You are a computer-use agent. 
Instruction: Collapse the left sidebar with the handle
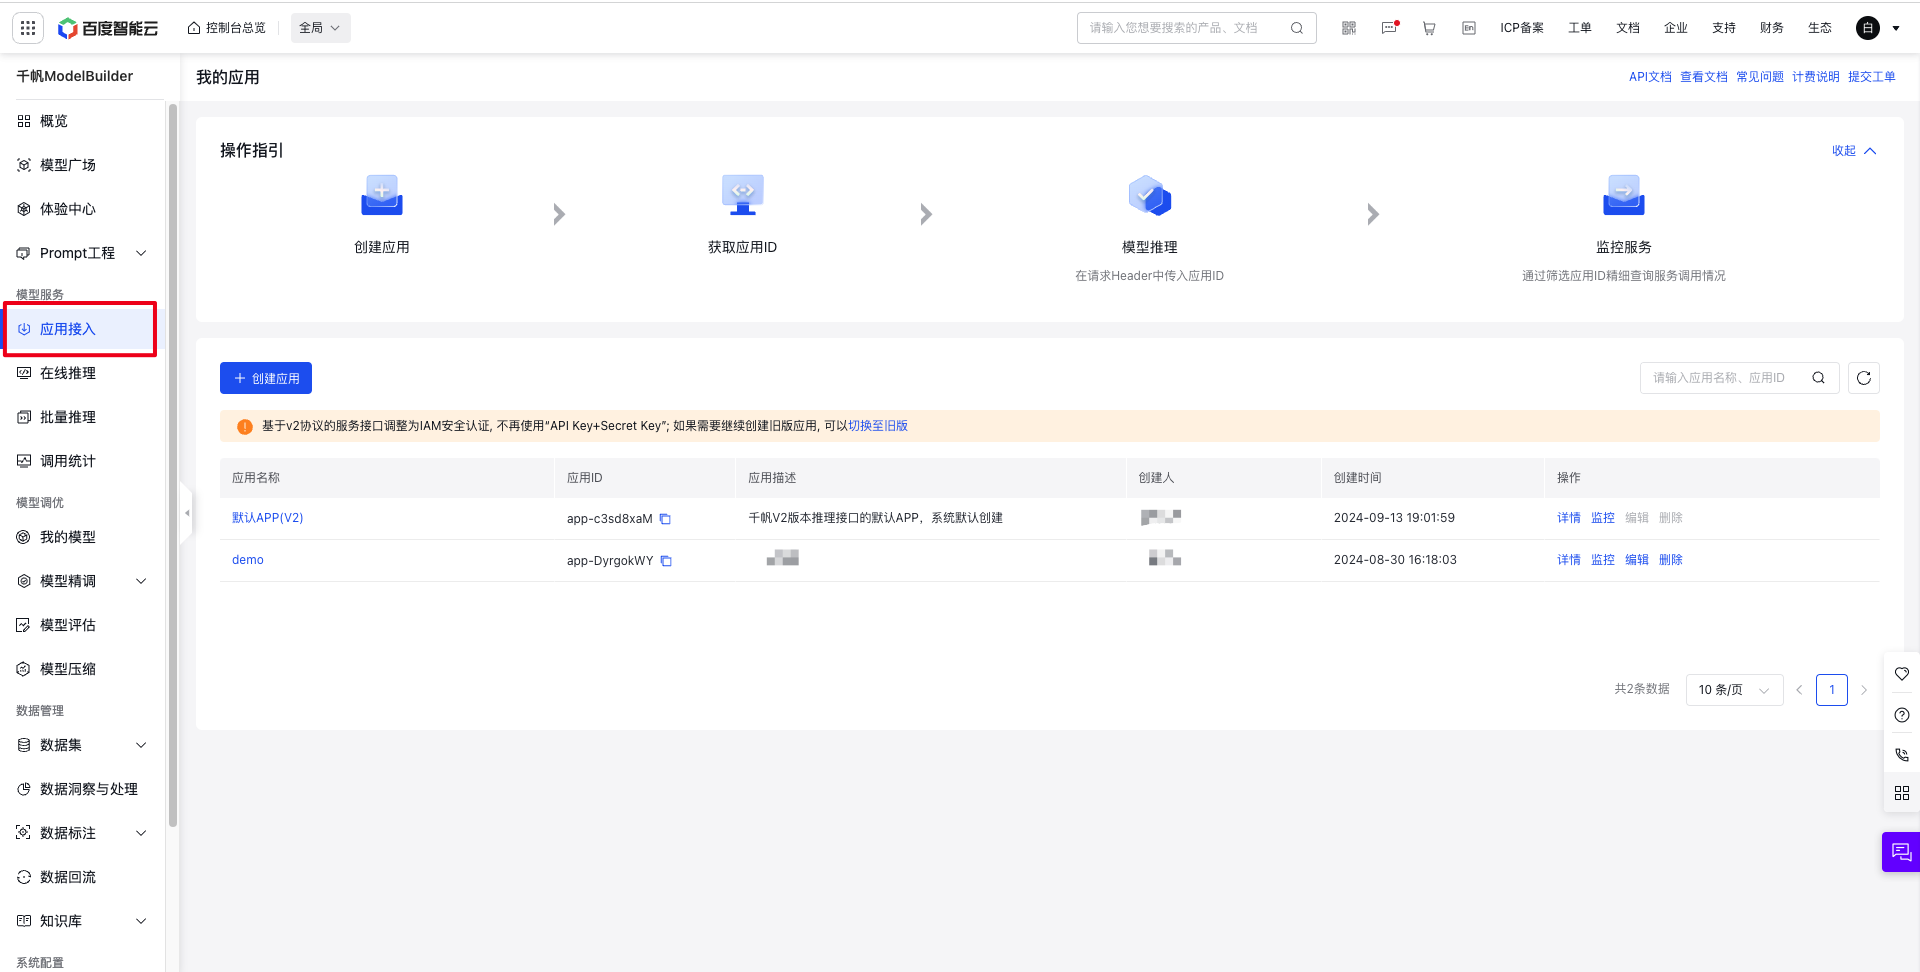click(x=187, y=513)
